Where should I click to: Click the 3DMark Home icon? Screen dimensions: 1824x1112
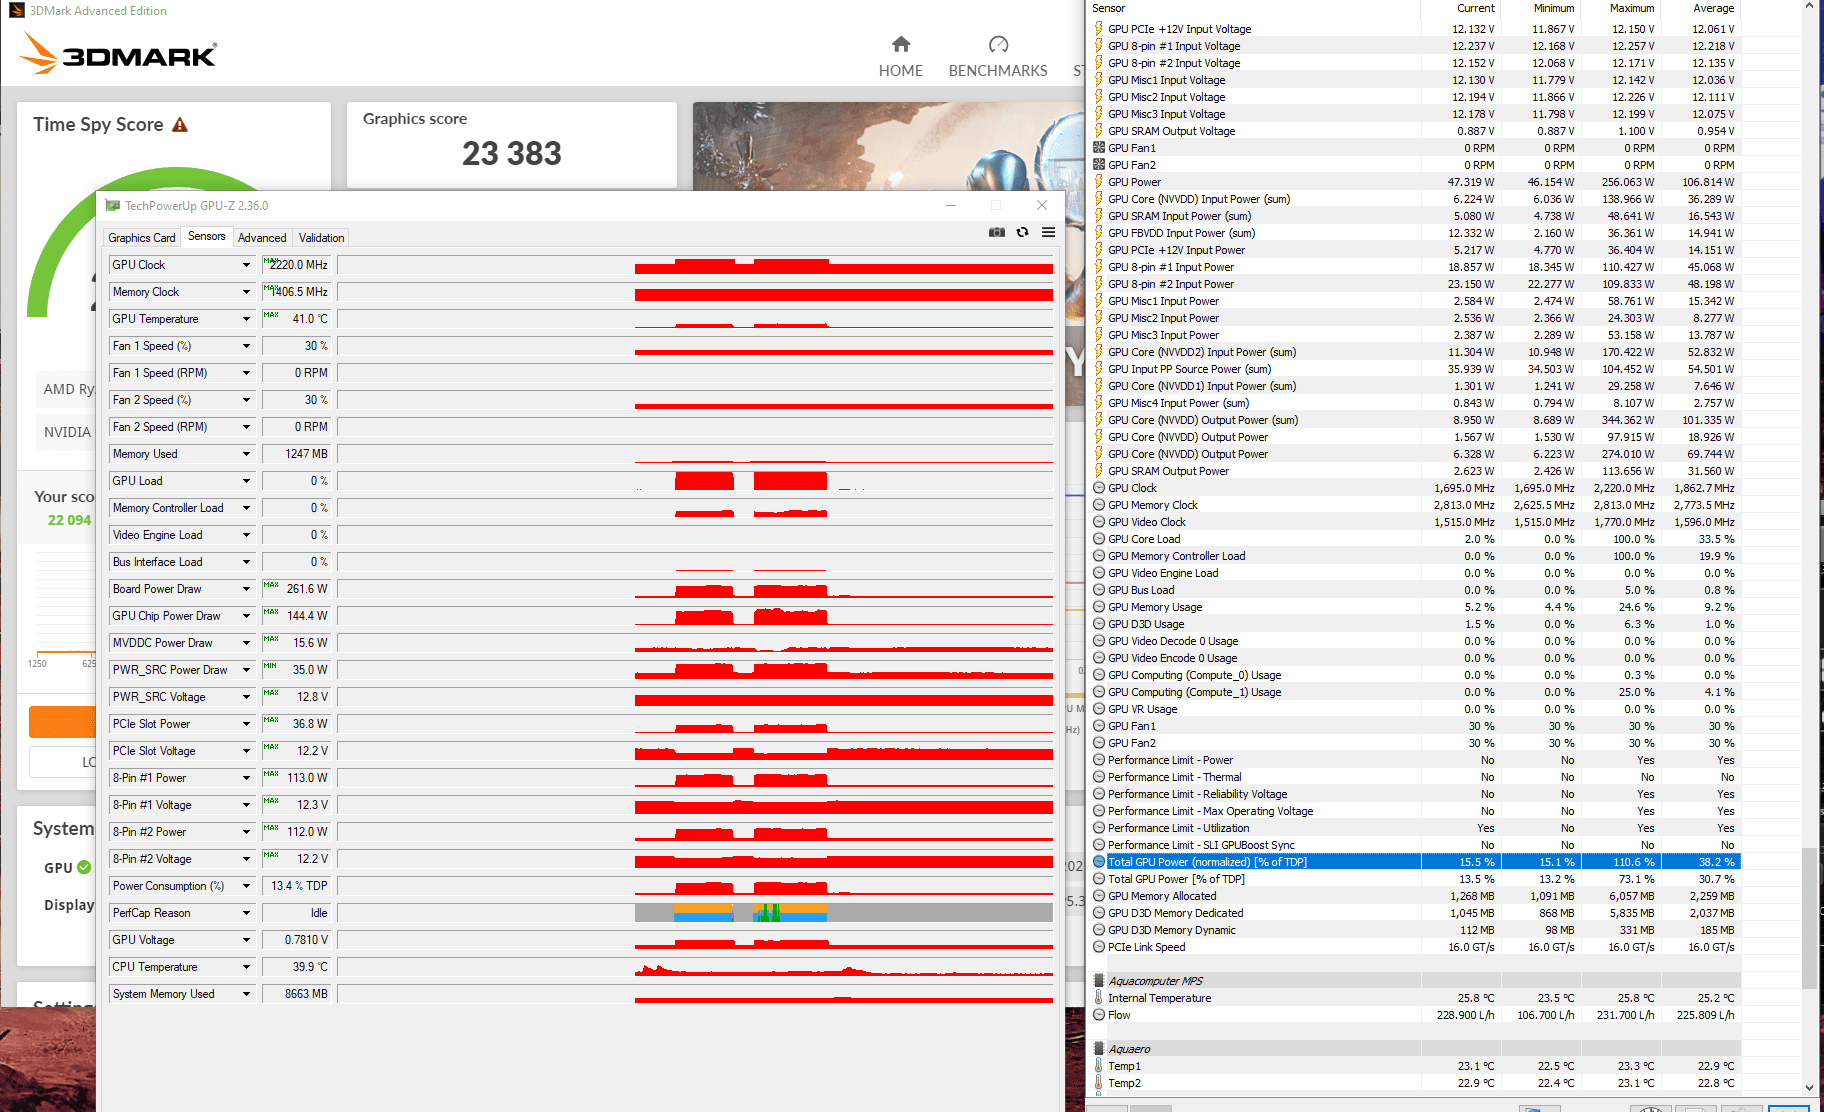click(901, 44)
